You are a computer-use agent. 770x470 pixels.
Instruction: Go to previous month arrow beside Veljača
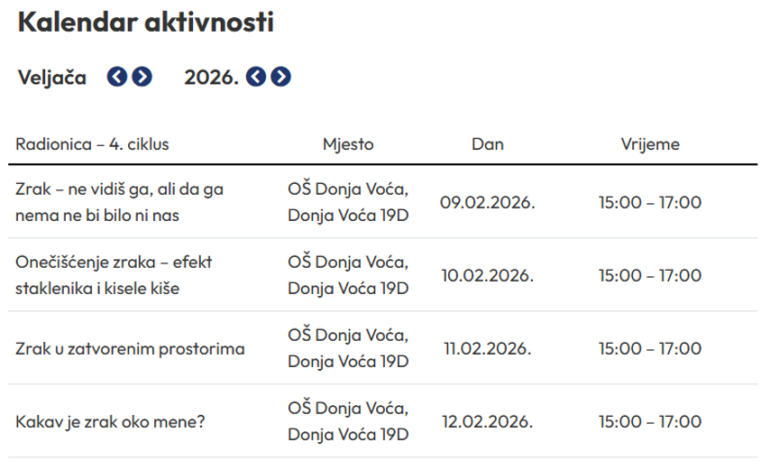[118, 77]
